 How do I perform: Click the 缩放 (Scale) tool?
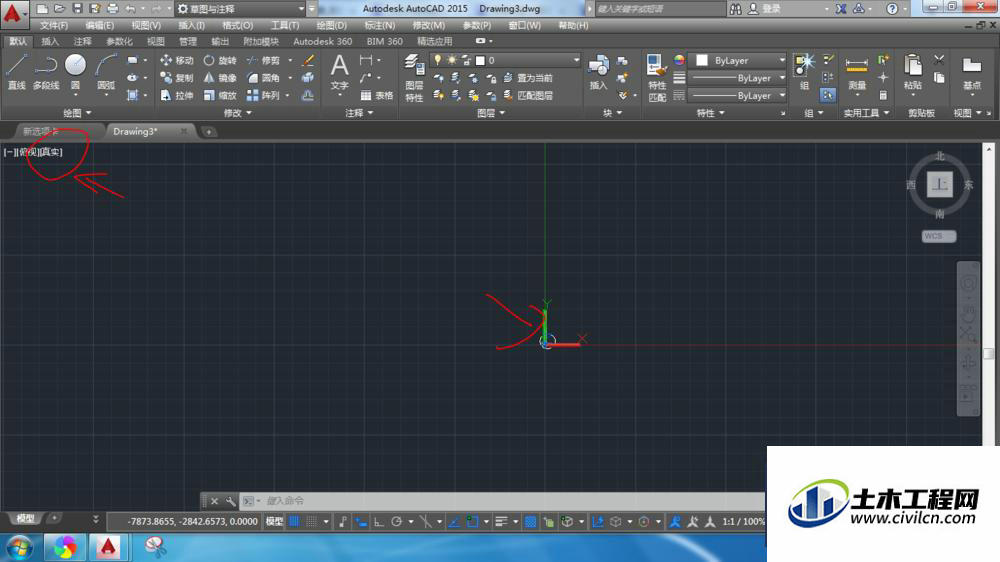click(220, 95)
